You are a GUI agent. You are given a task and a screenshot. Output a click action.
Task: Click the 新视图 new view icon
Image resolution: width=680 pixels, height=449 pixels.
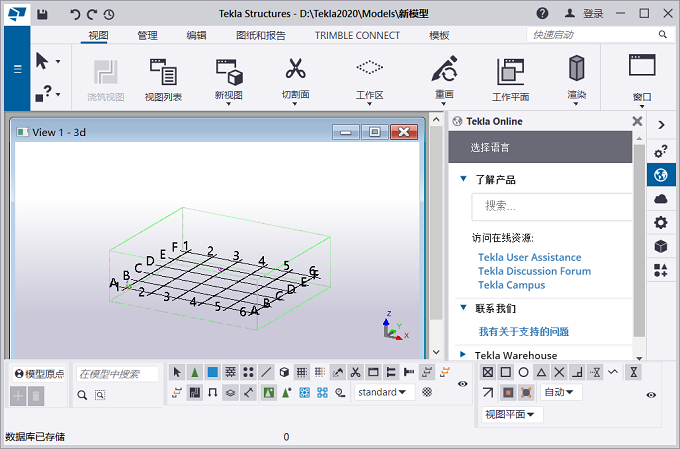[x=229, y=72]
